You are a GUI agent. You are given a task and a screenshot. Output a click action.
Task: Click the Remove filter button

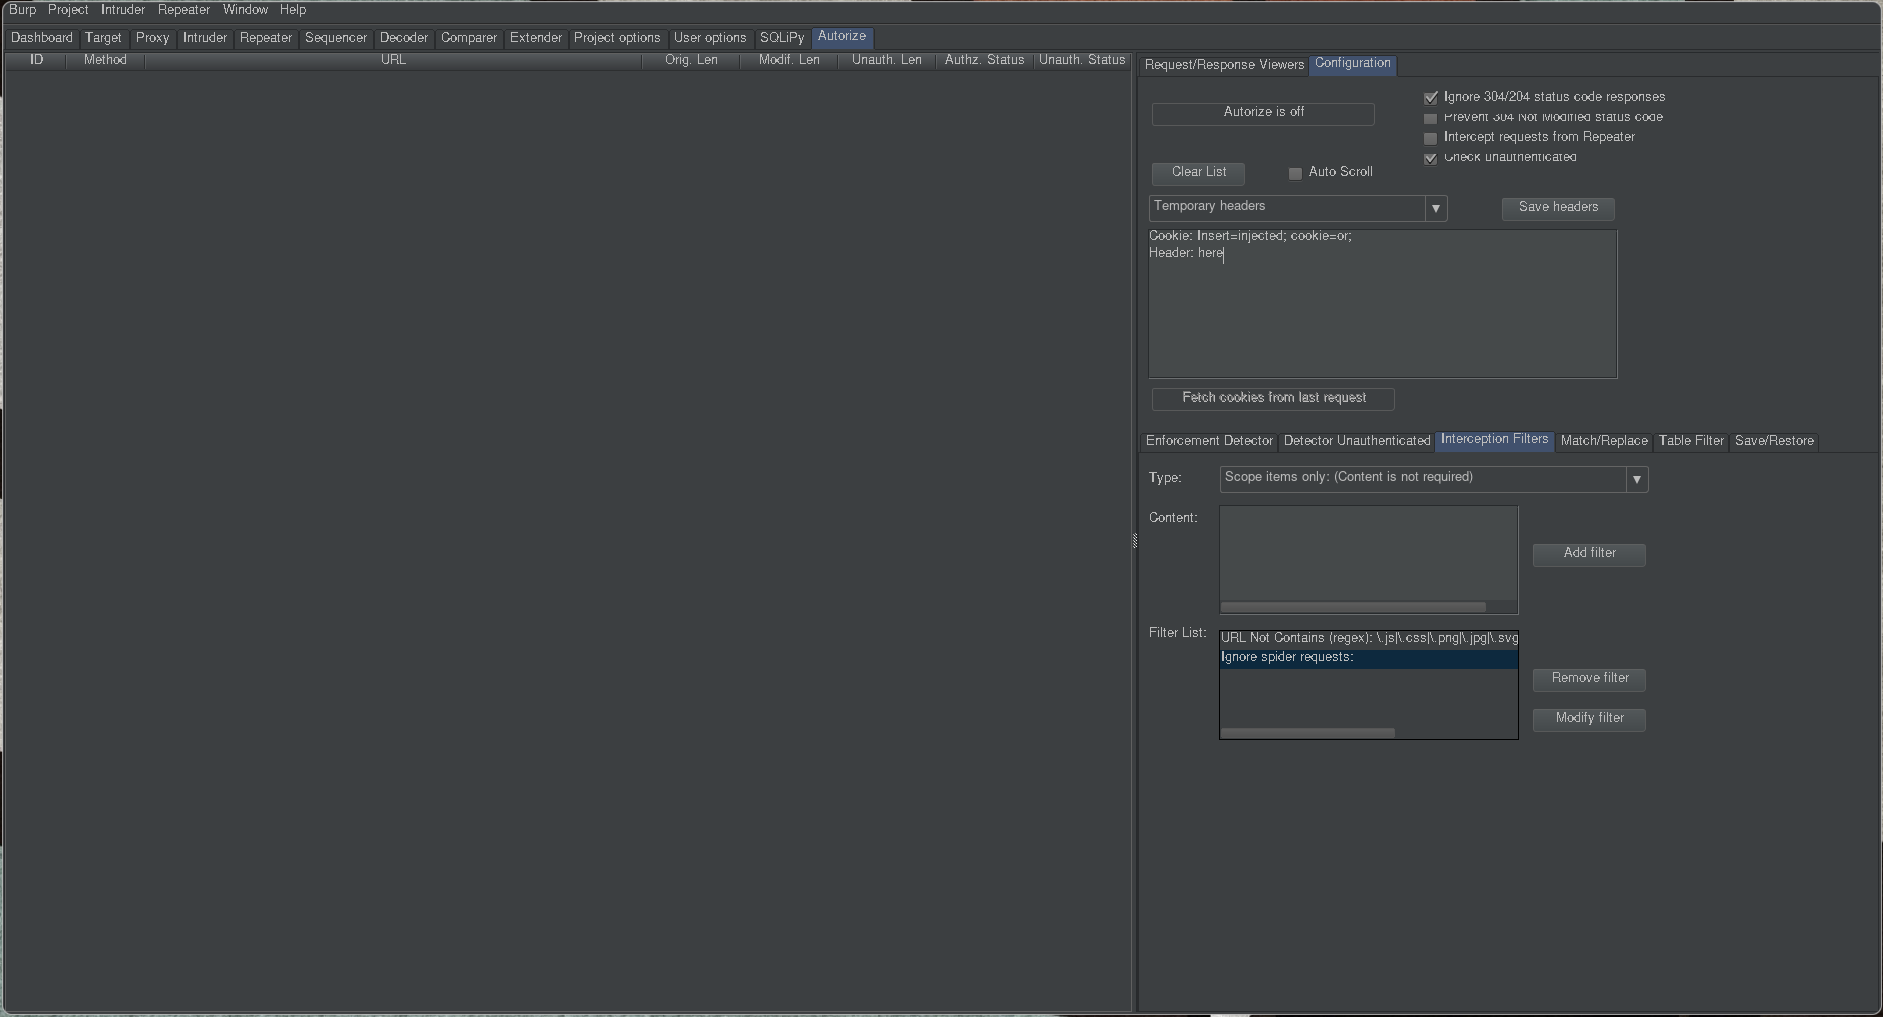(1588, 679)
